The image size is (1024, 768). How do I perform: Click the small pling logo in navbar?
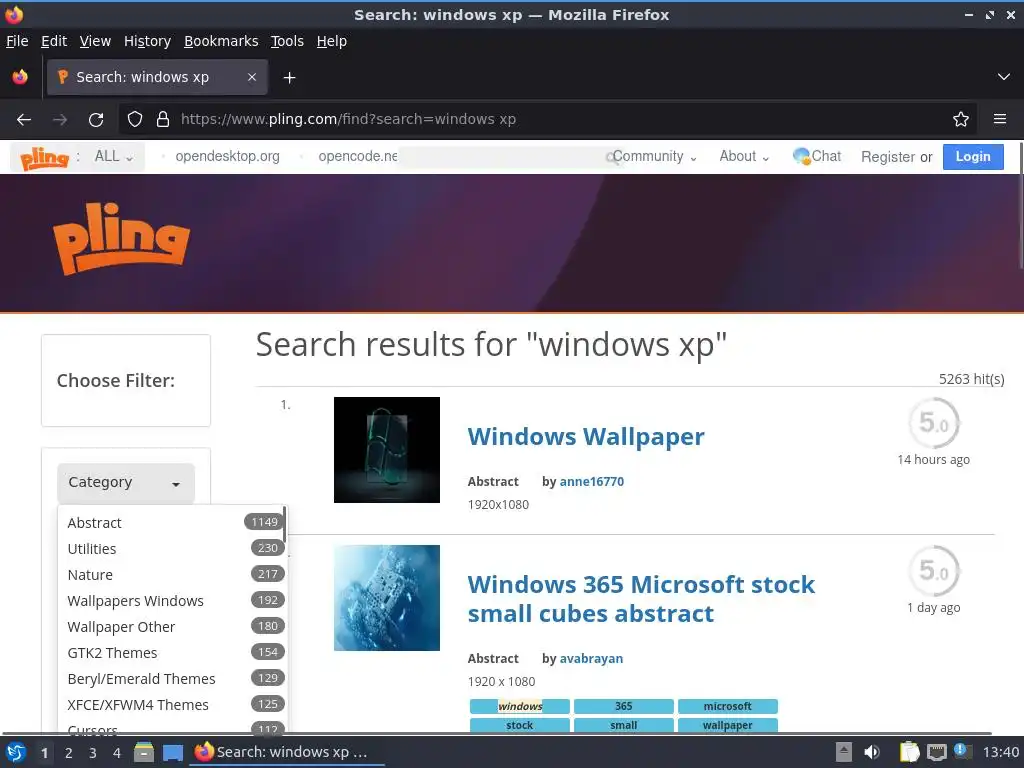[x=44, y=157]
